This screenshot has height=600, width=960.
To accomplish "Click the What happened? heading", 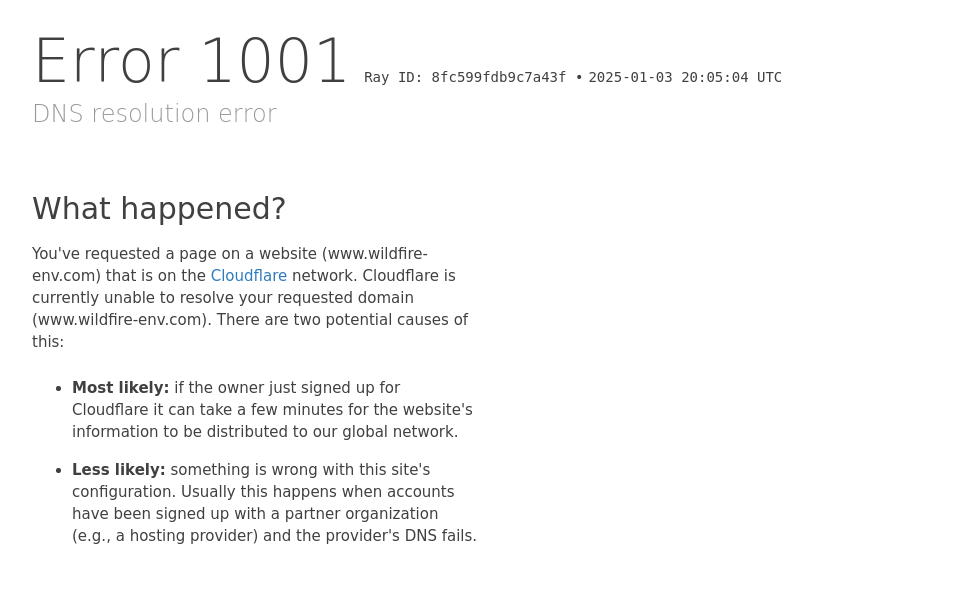I will (159, 209).
